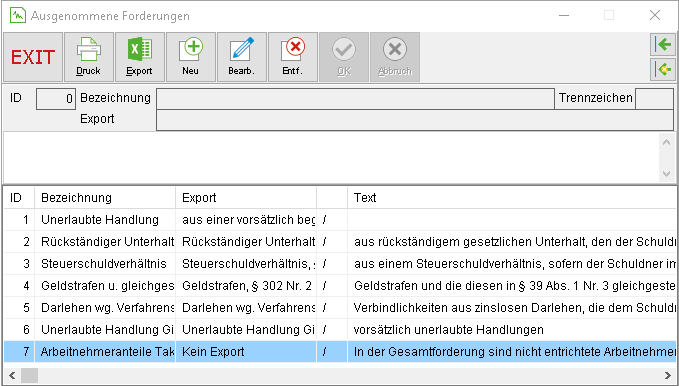
Task: Click the 'Kein Export' cell
Action: click(x=246, y=352)
